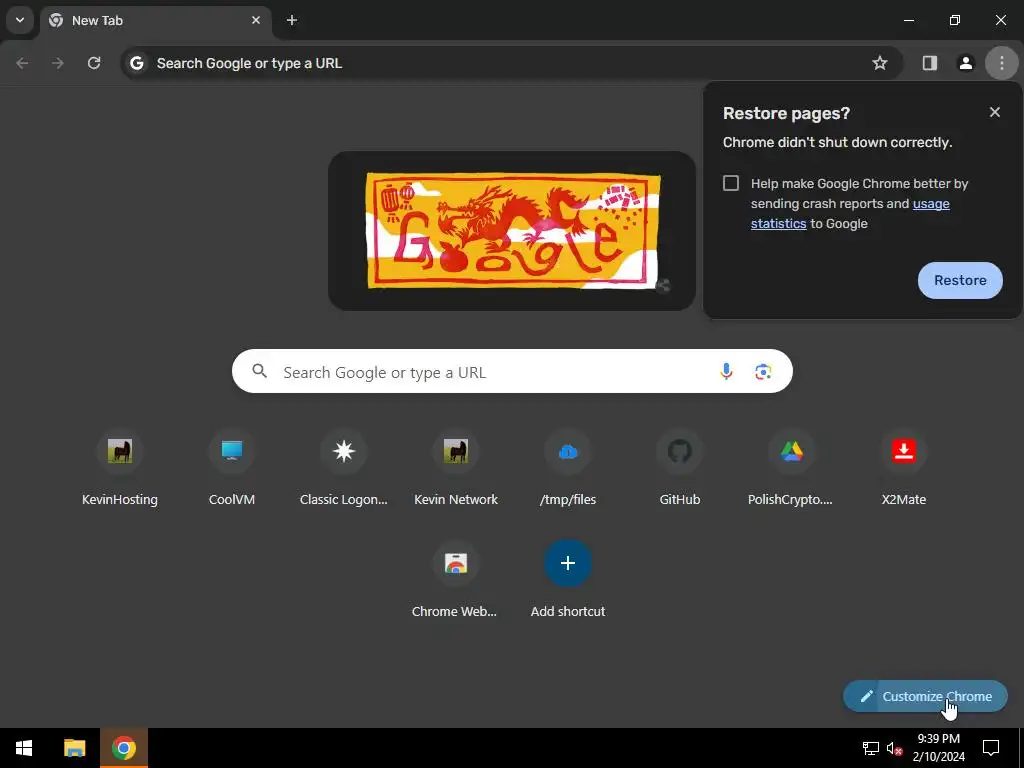Open network status in system tray
The width and height of the screenshot is (1024, 768).
coord(871,748)
